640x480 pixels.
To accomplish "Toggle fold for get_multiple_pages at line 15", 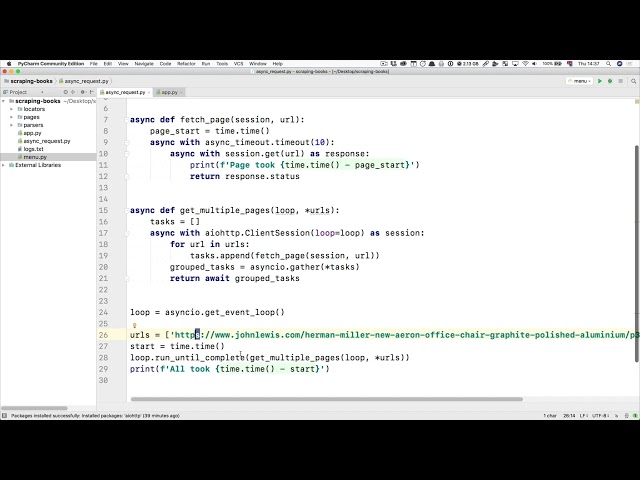I will 127,211.
